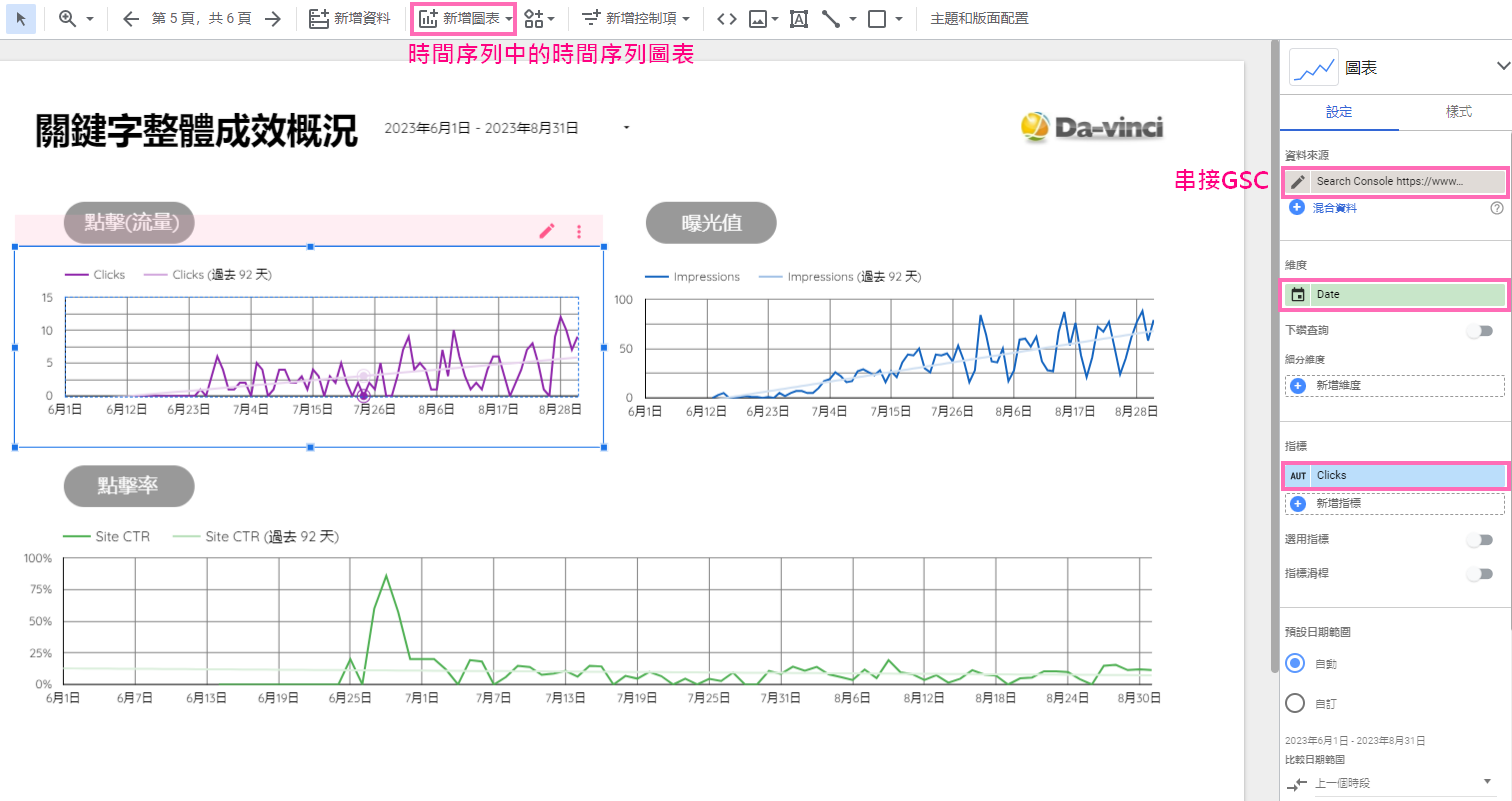Screen dimensions: 1512x801
Task: Select the 自訂 custom date range radio
Action: point(1295,703)
